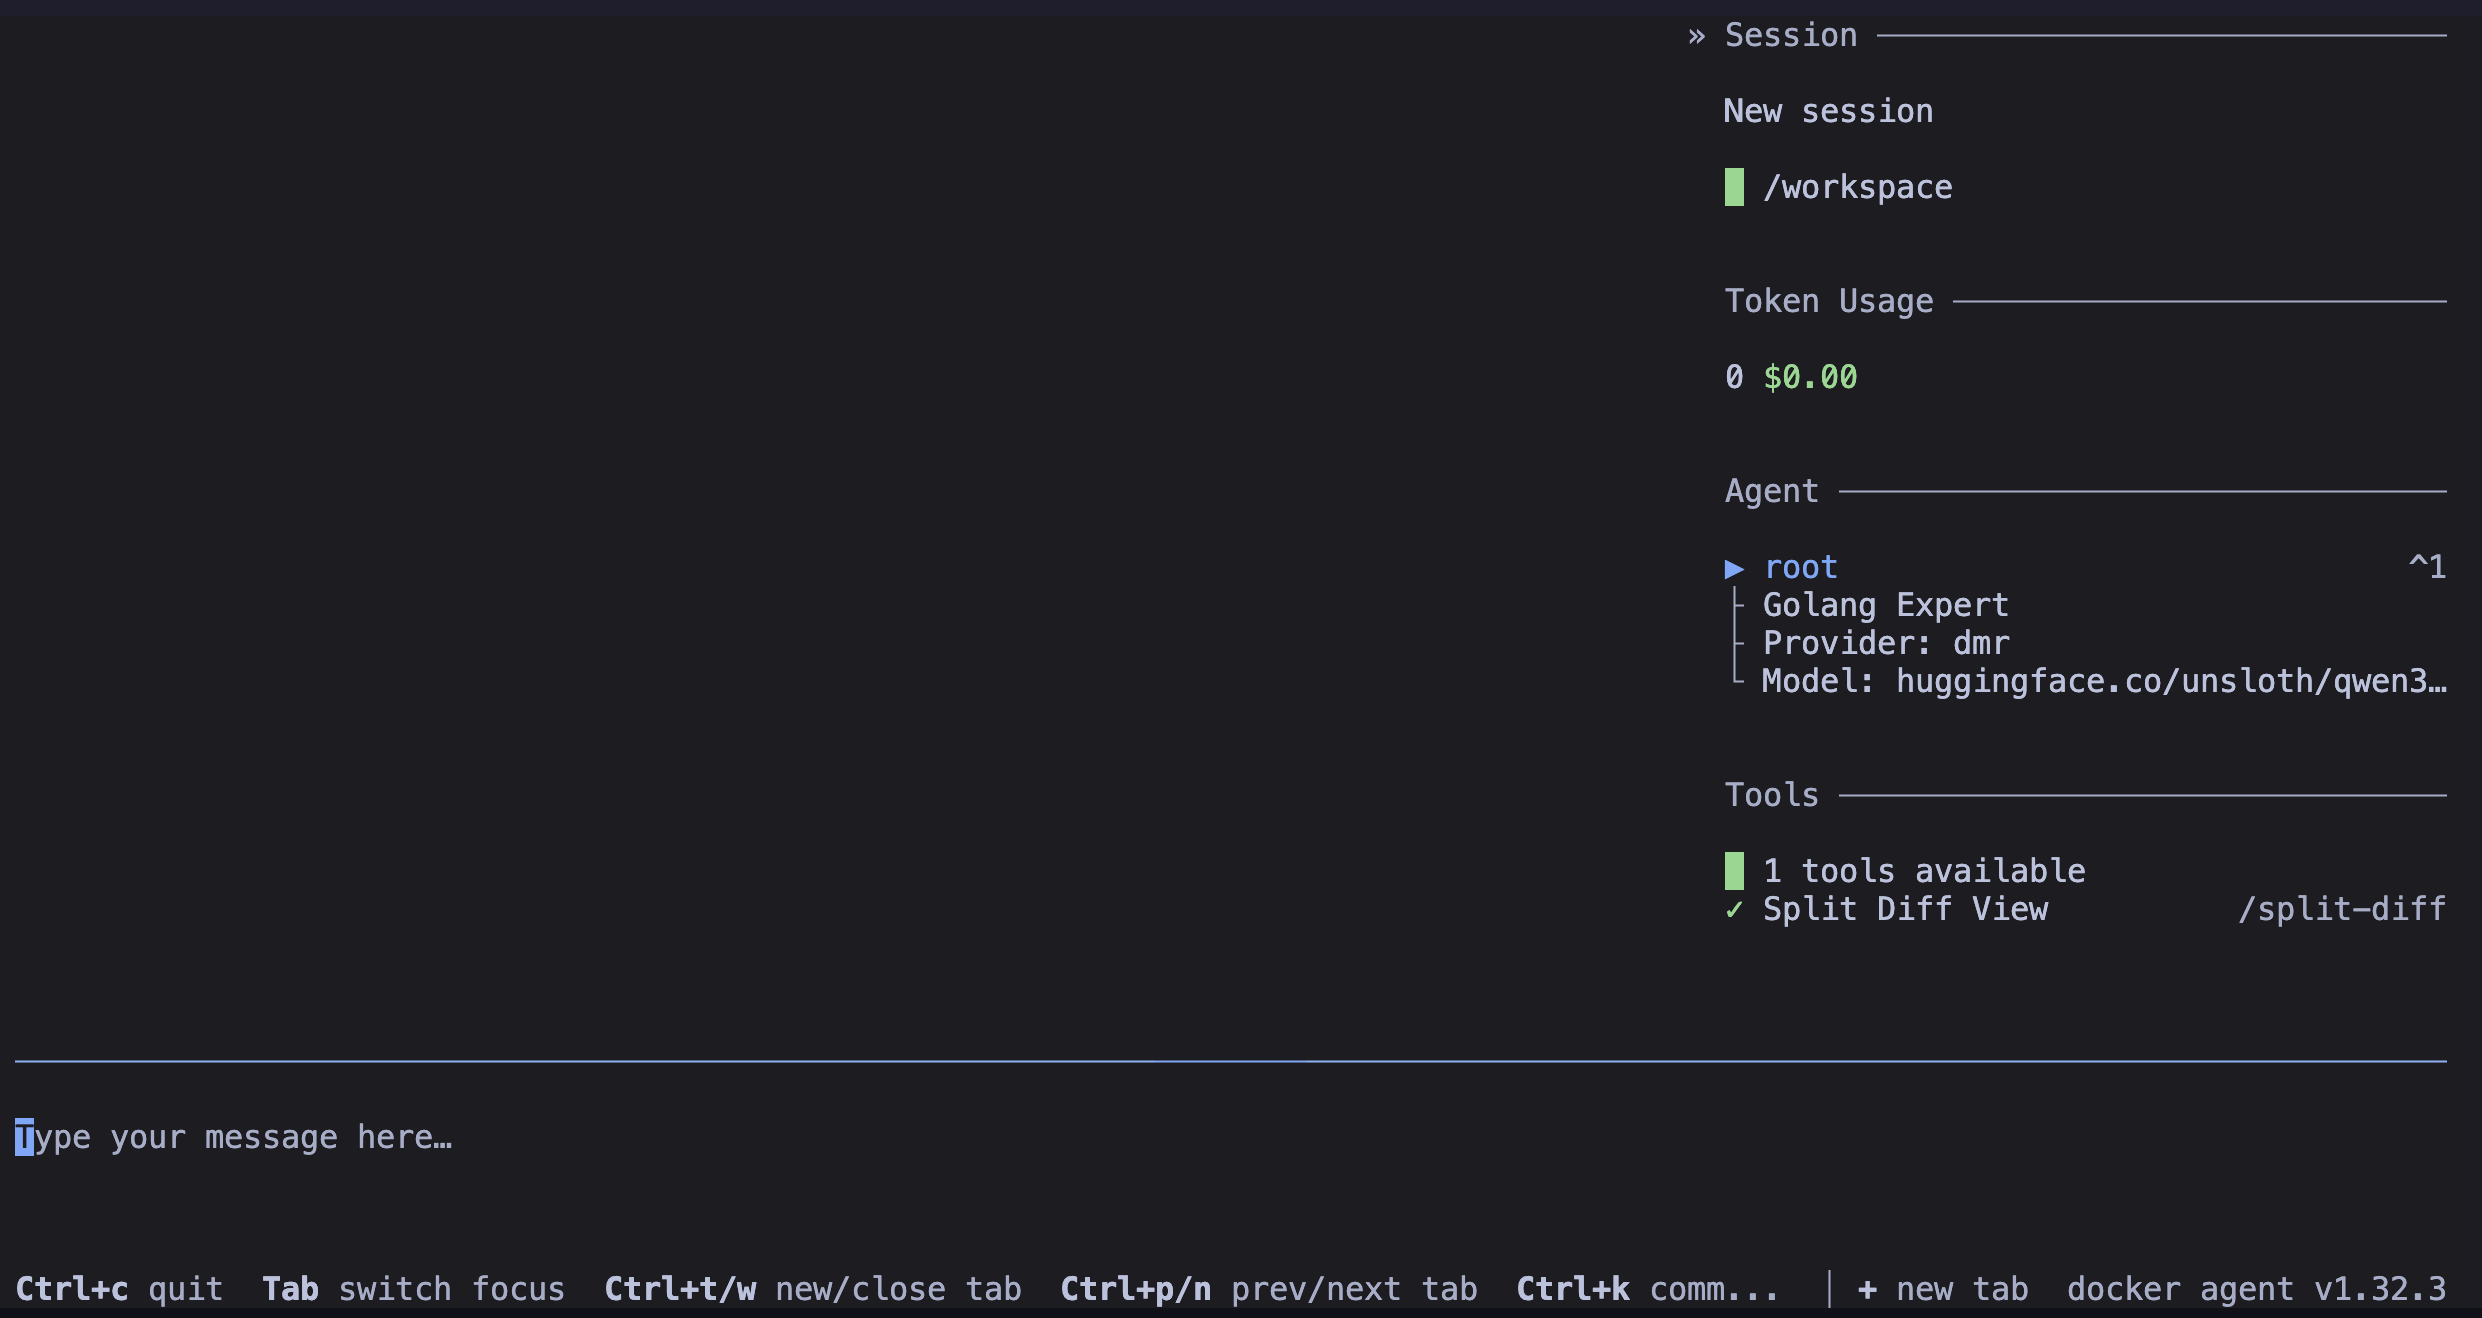Click the green /workspace directory indicator block
The image size is (2482, 1318).
(1734, 187)
